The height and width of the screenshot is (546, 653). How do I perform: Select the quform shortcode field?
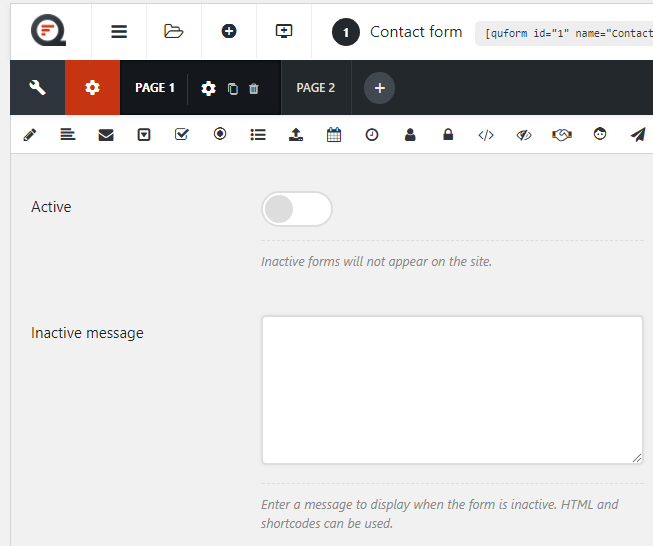564,33
